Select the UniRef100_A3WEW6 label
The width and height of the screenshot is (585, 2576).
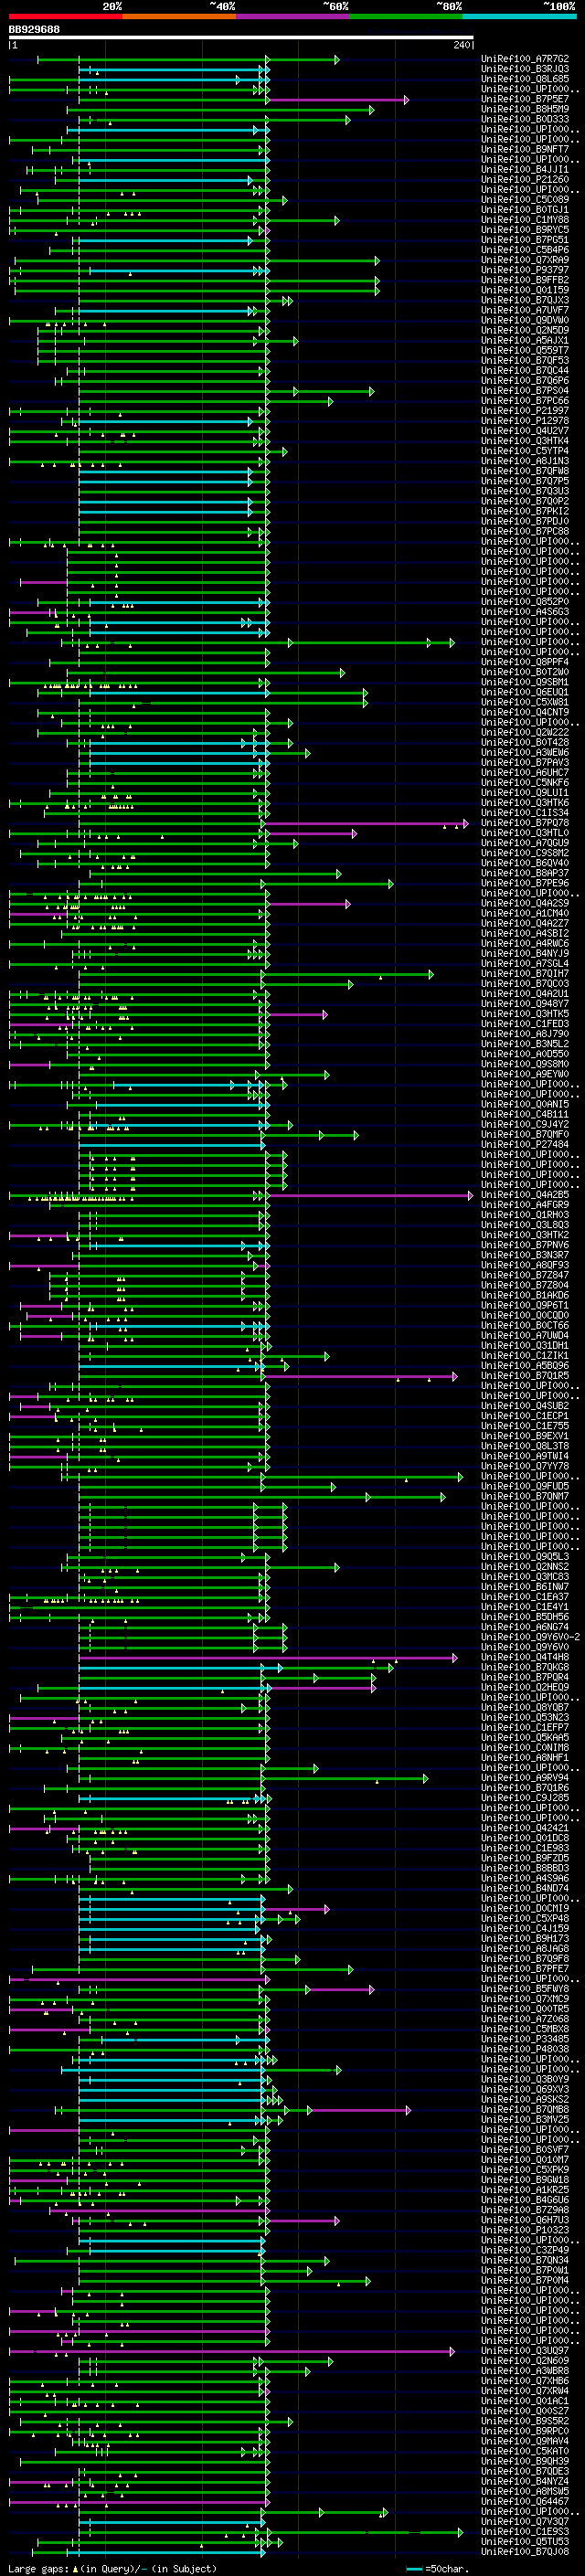coord(525,752)
